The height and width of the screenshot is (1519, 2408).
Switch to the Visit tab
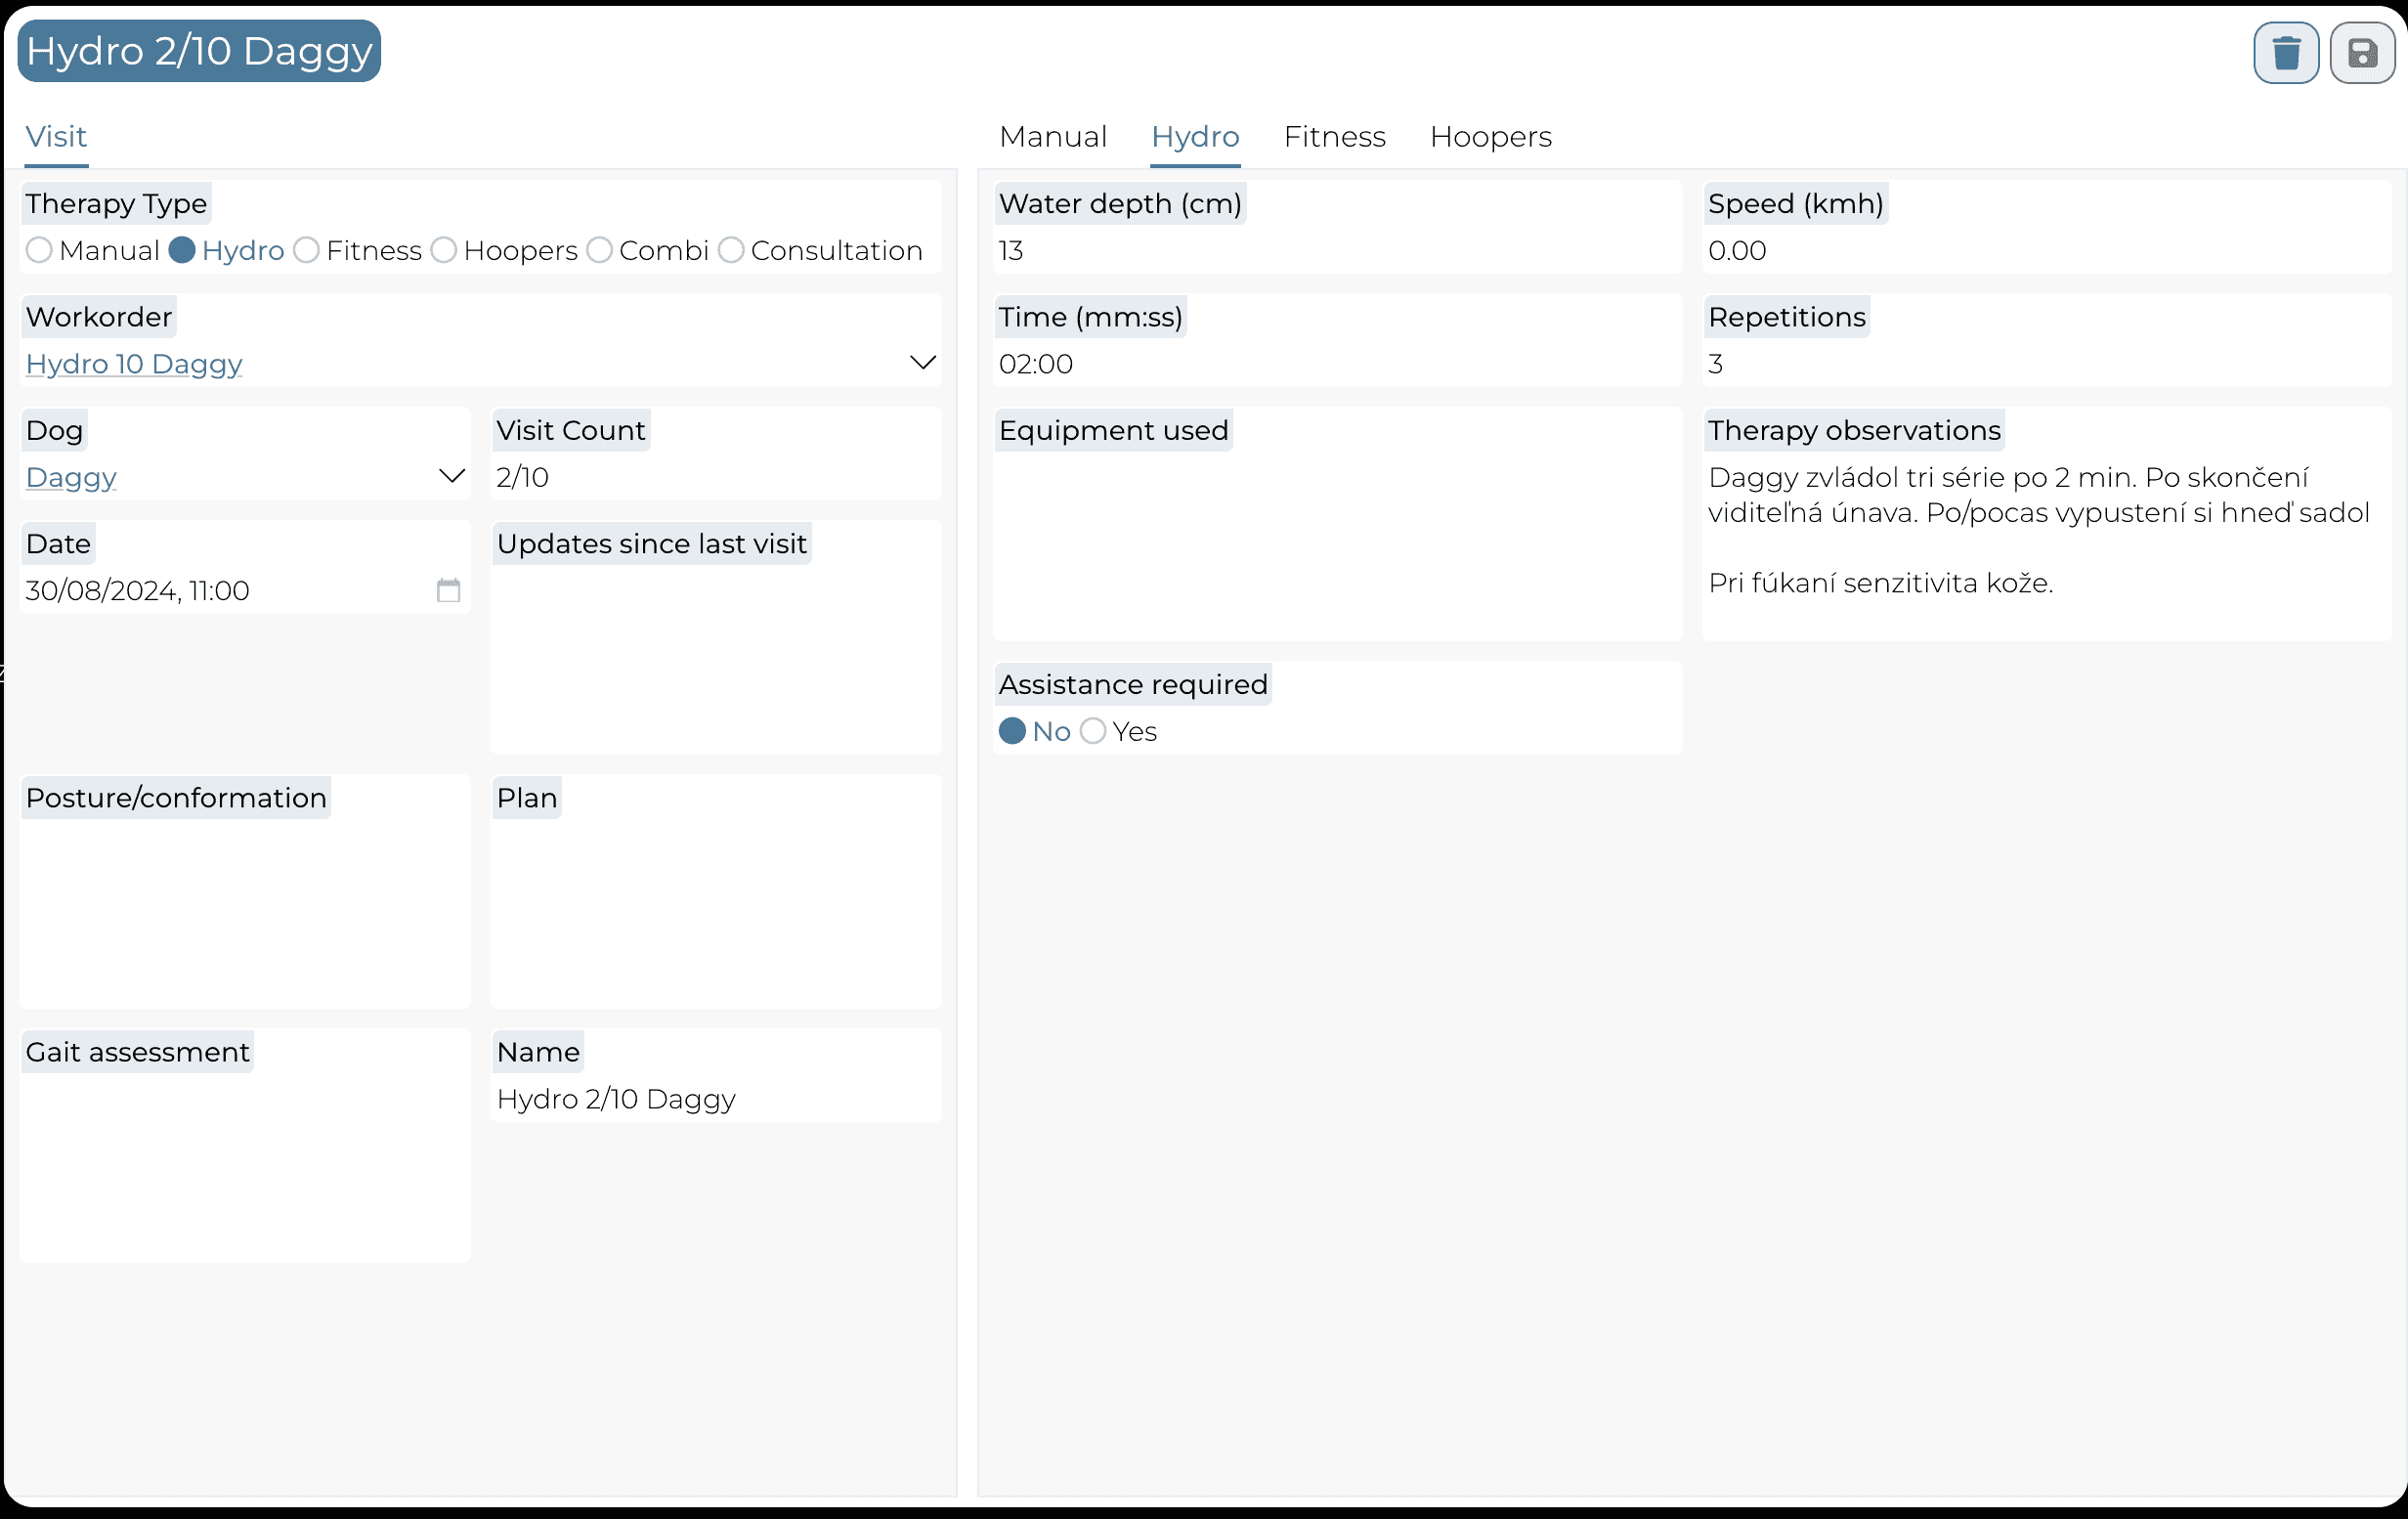[x=56, y=137]
